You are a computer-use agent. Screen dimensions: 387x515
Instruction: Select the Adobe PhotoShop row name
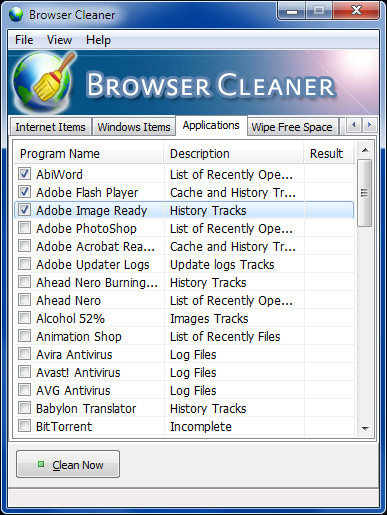(86, 228)
